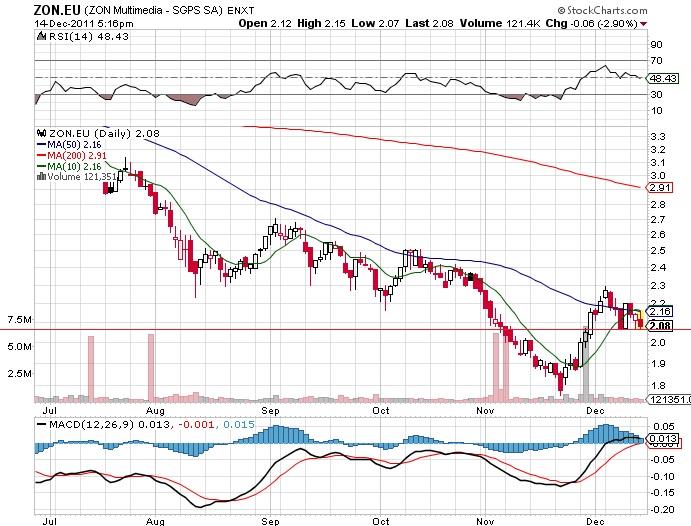Screen dimensions: 691x526
Task: Click the 30 level label on RSI axis
Action: pyautogui.click(x=656, y=94)
